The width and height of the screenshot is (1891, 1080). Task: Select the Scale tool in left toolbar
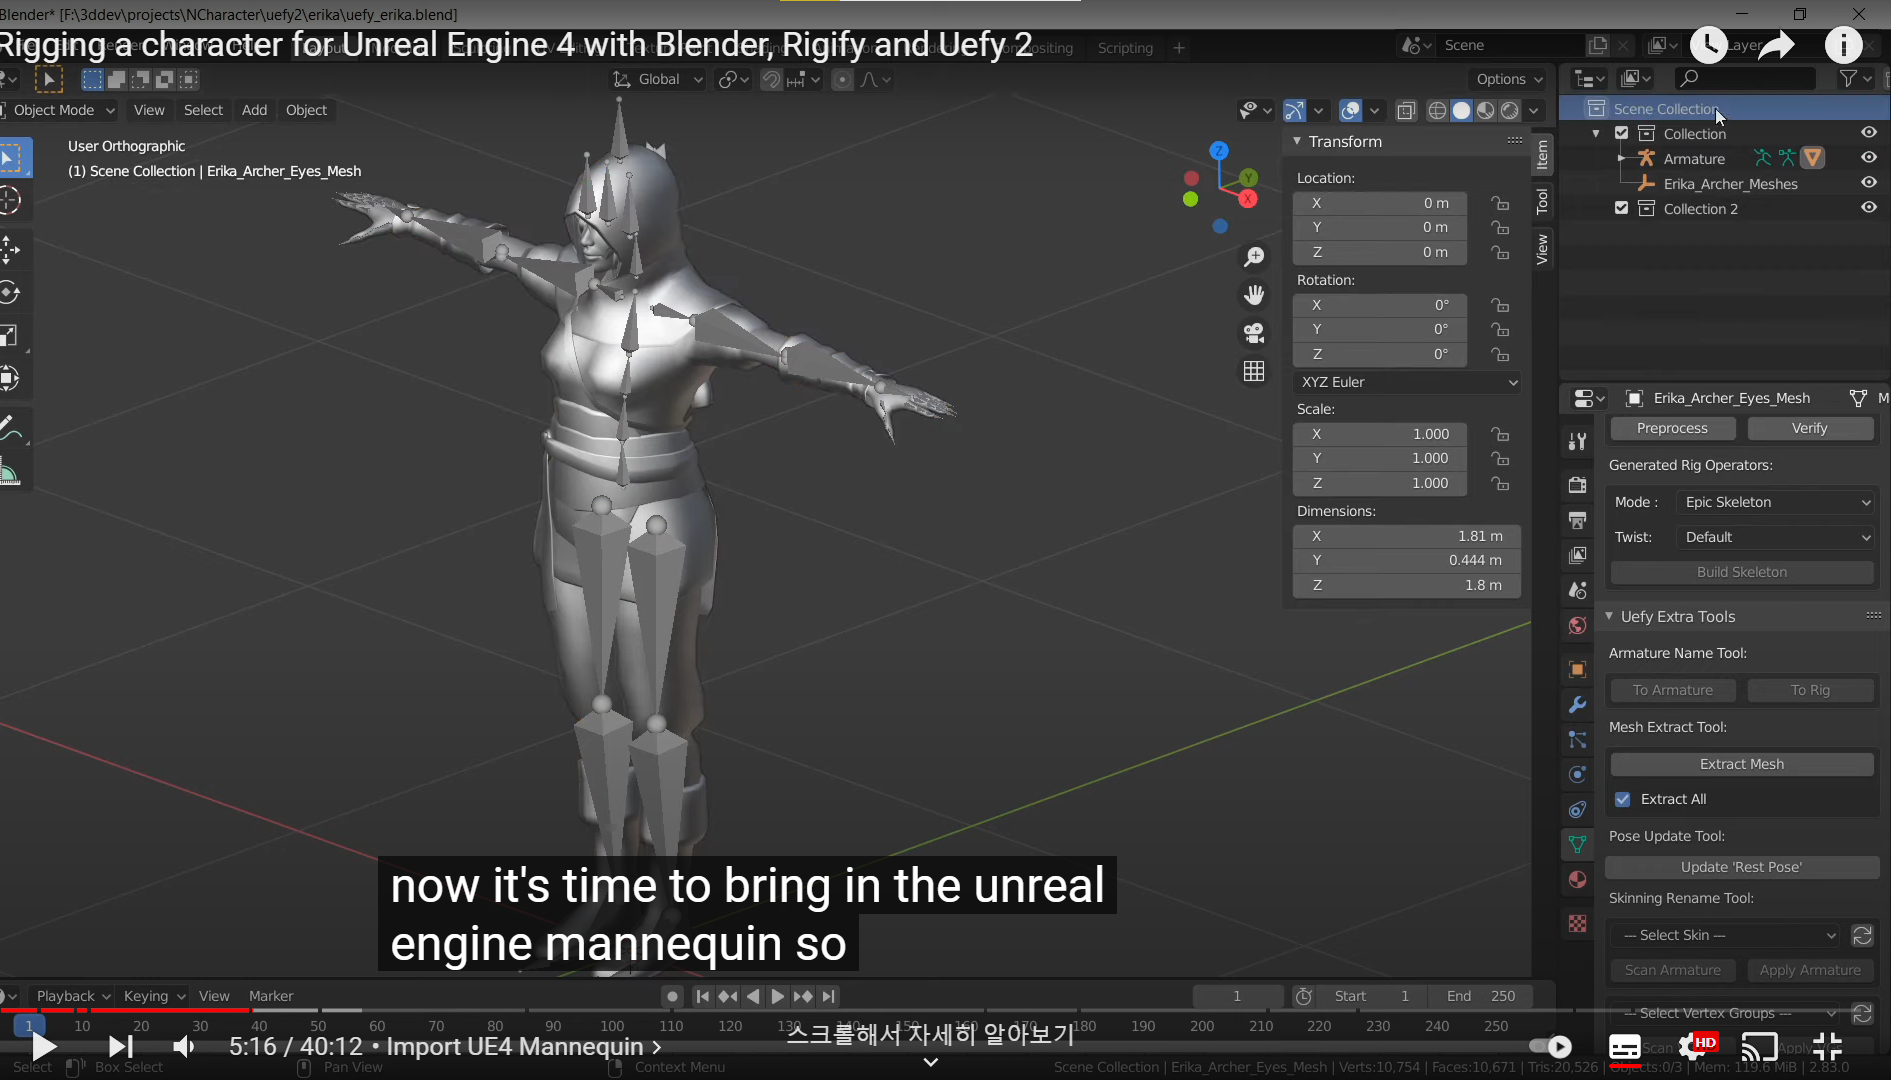[10, 335]
